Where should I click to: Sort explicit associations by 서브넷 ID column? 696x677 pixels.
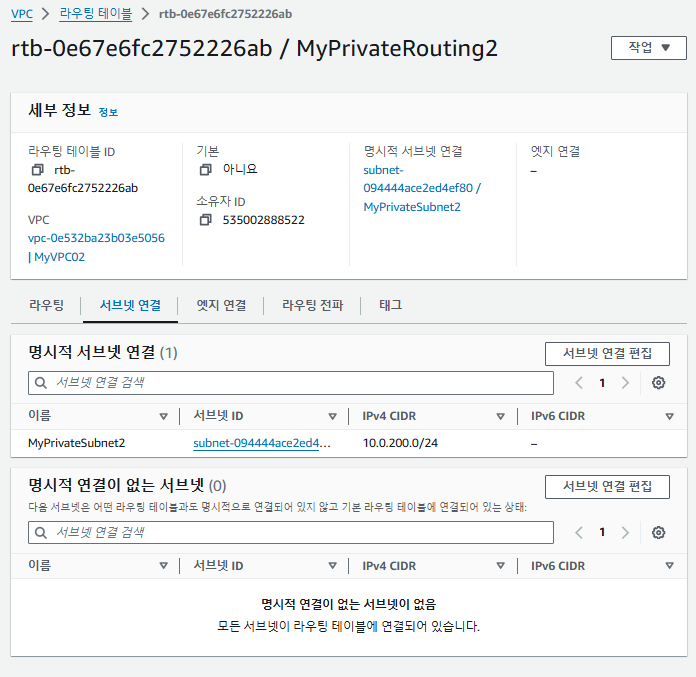(332, 416)
